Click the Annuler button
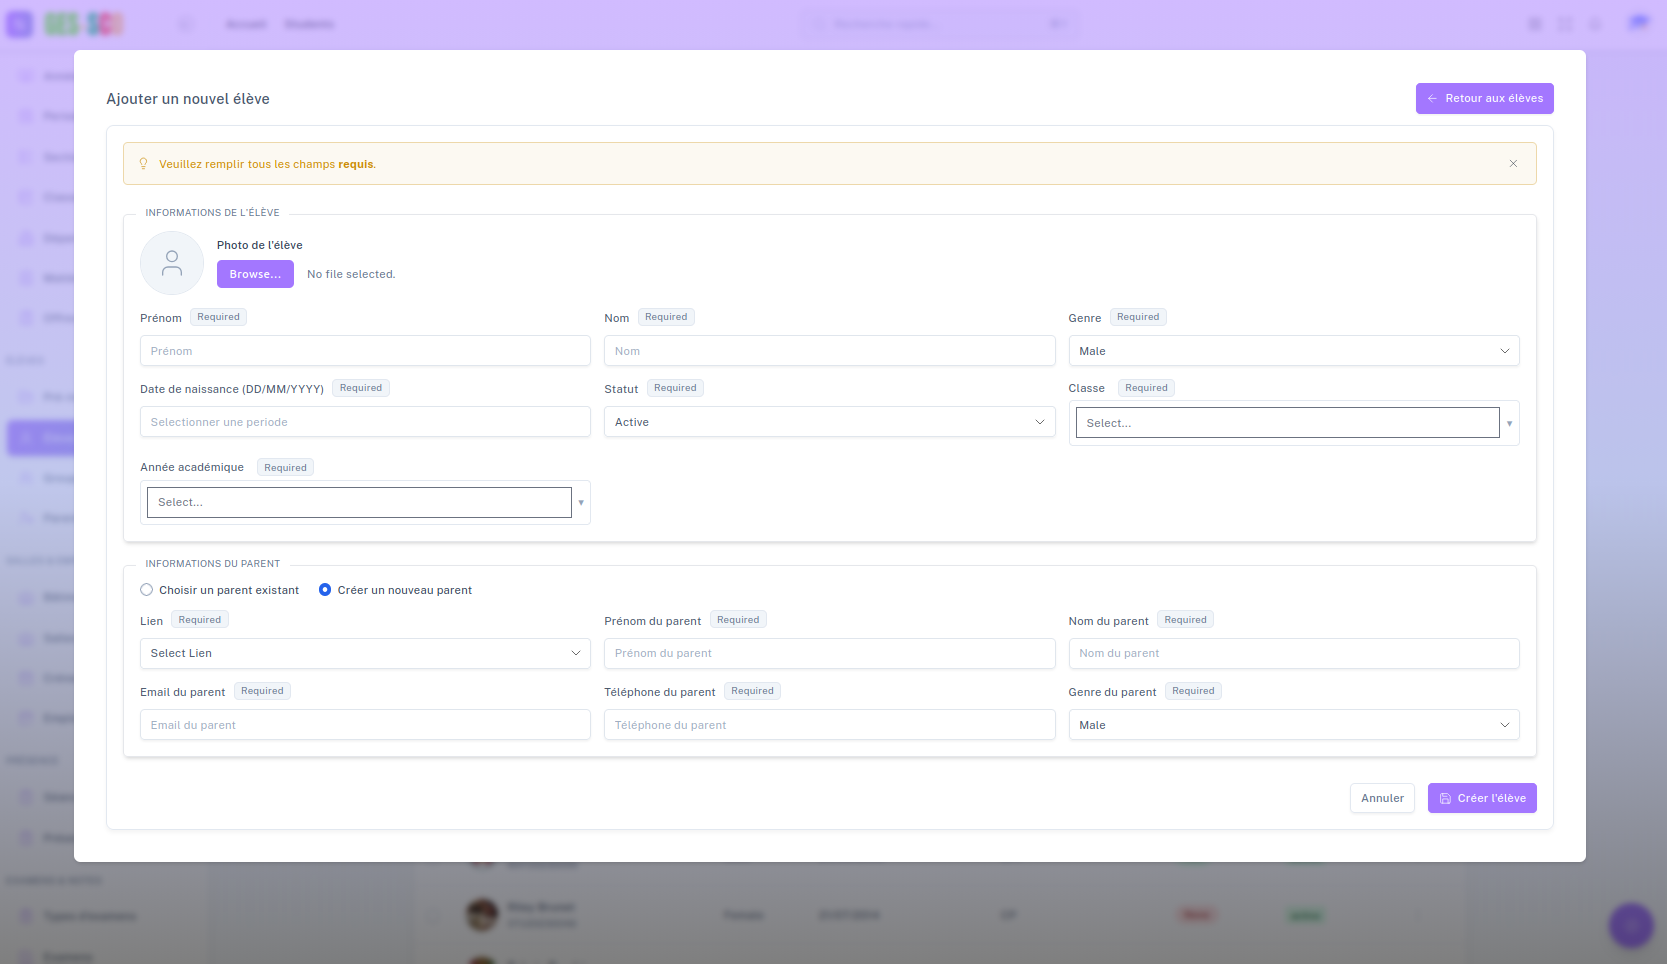The width and height of the screenshot is (1667, 964). pos(1382,798)
